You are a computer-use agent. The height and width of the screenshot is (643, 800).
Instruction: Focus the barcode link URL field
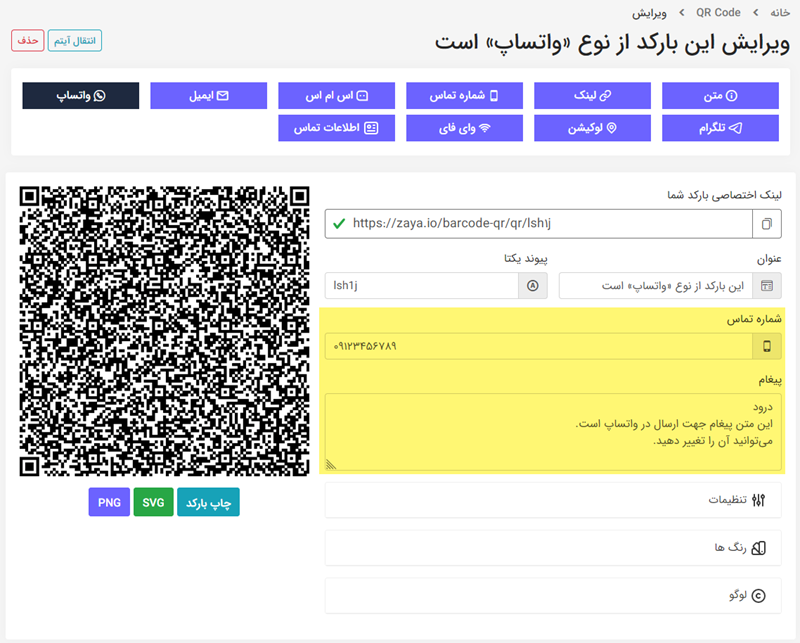click(538, 224)
